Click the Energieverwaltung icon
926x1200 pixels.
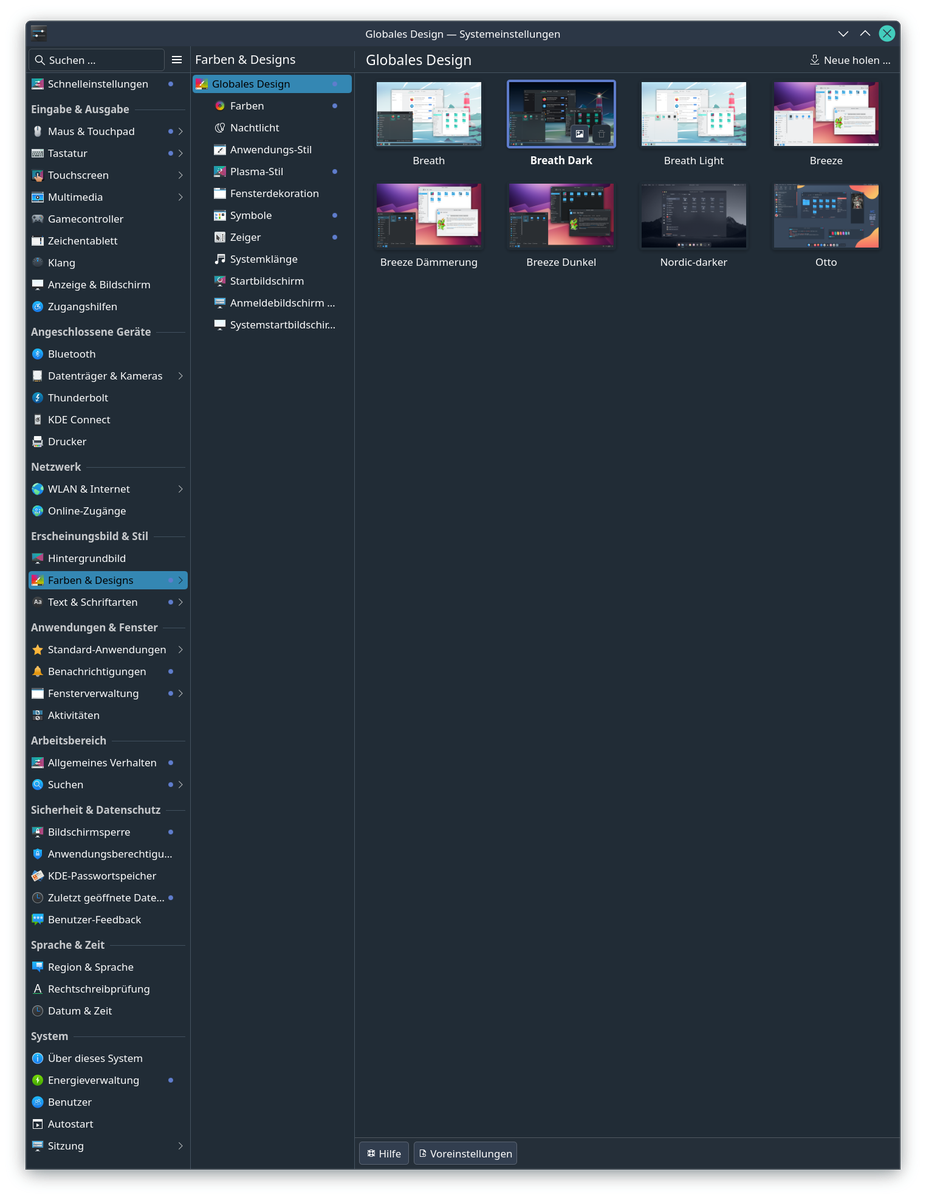[x=38, y=1080]
